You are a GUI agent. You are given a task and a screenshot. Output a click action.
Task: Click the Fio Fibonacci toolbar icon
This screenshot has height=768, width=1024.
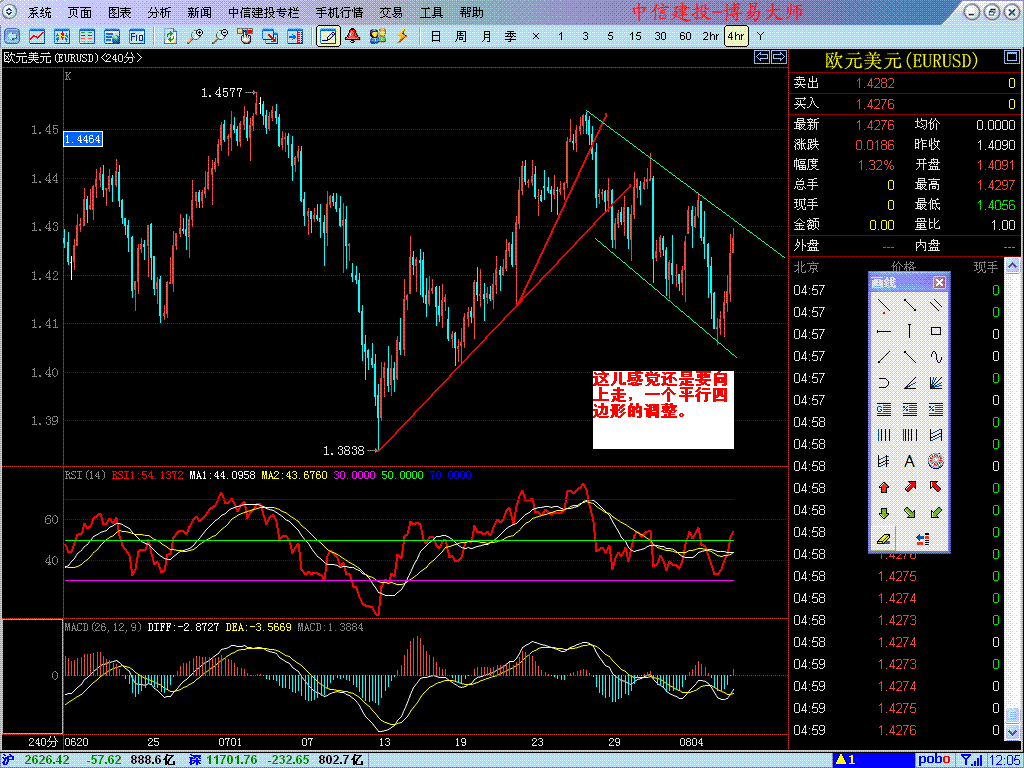point(136,37)
